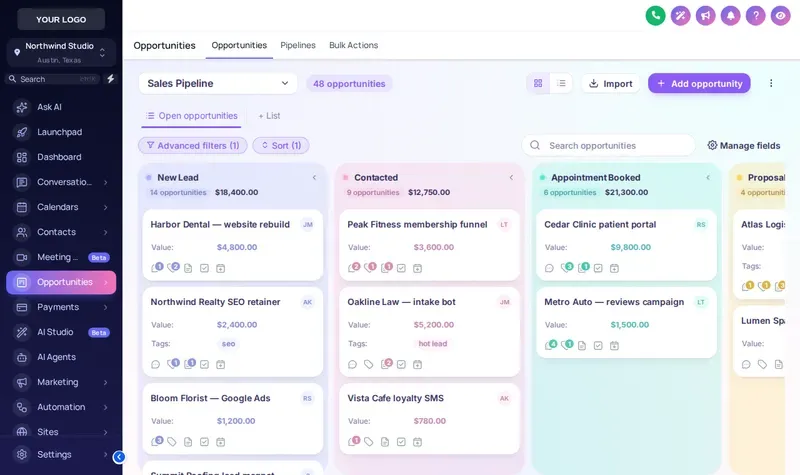
Task: Click calendar icon on Bloom Florist card
Action: tap(220, 442)
